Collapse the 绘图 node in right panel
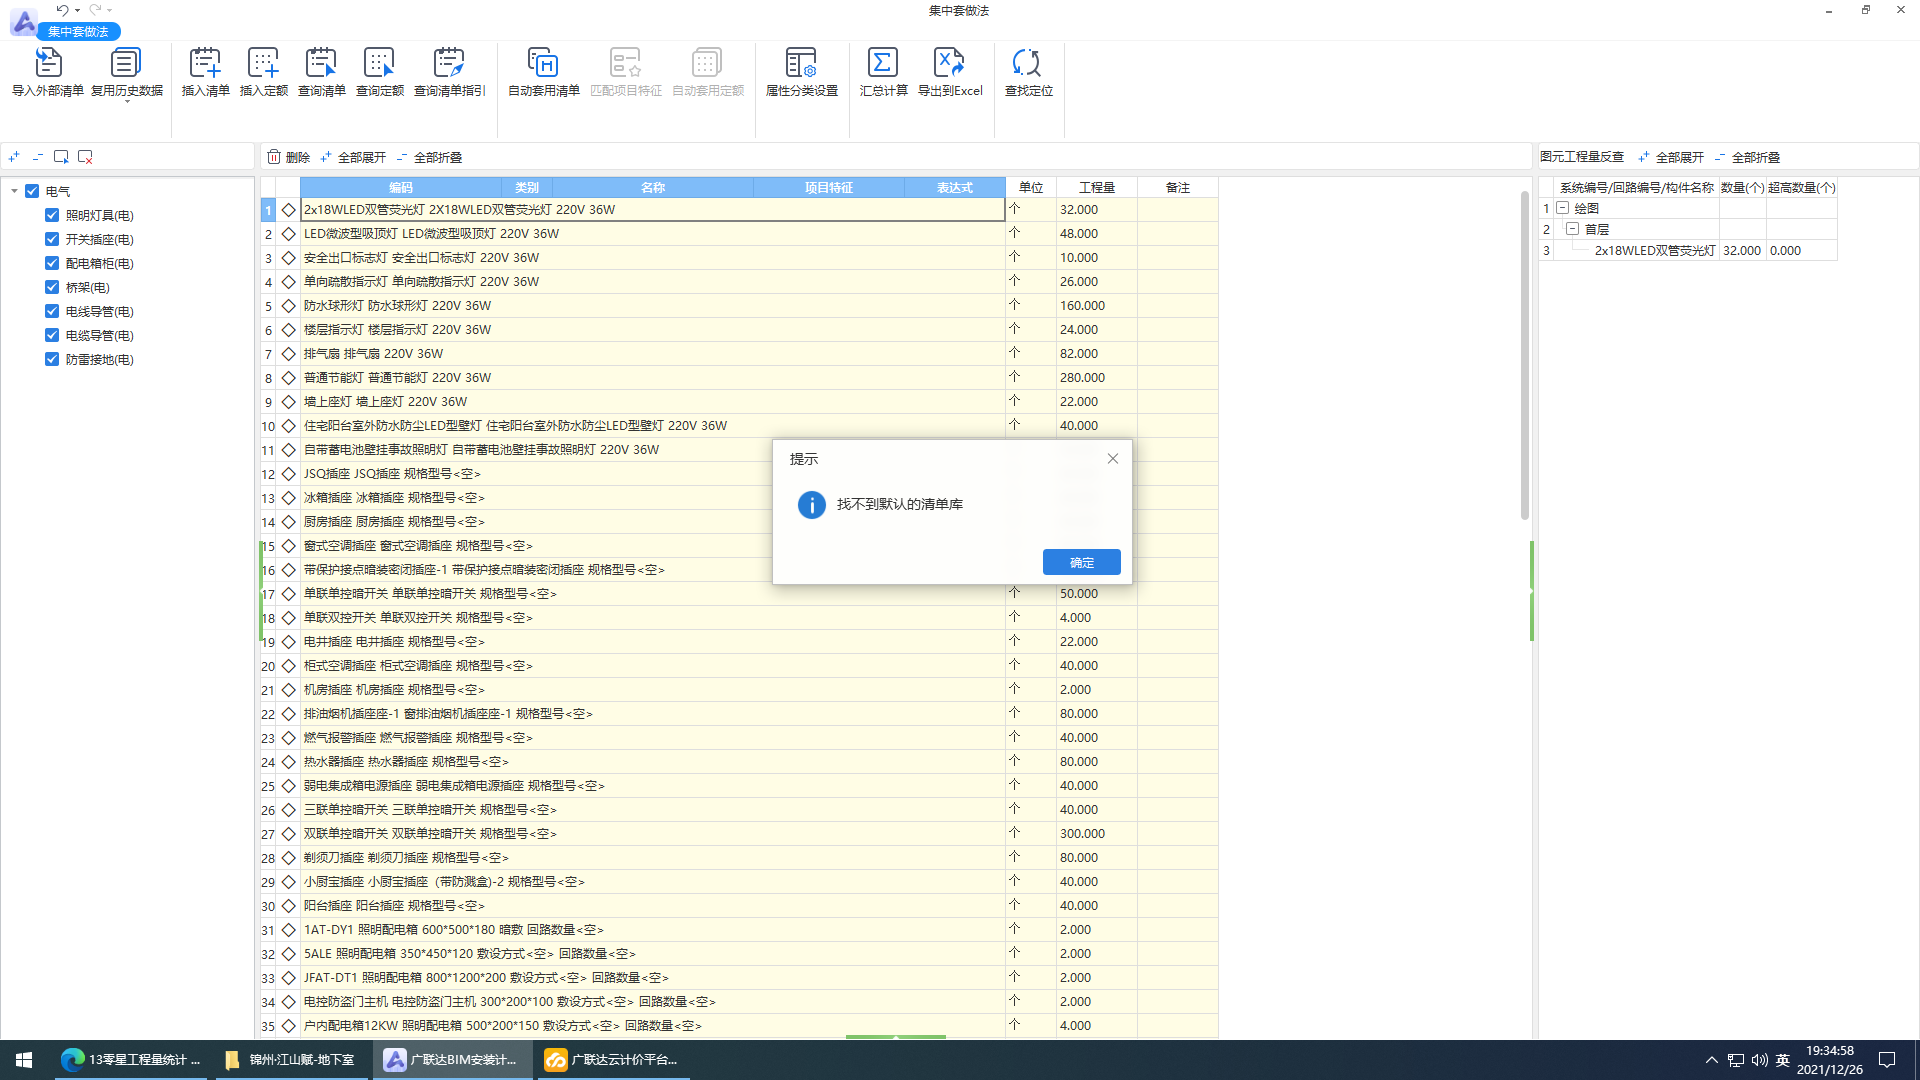1920x1080 pixels. click(x=1563, y=208)
